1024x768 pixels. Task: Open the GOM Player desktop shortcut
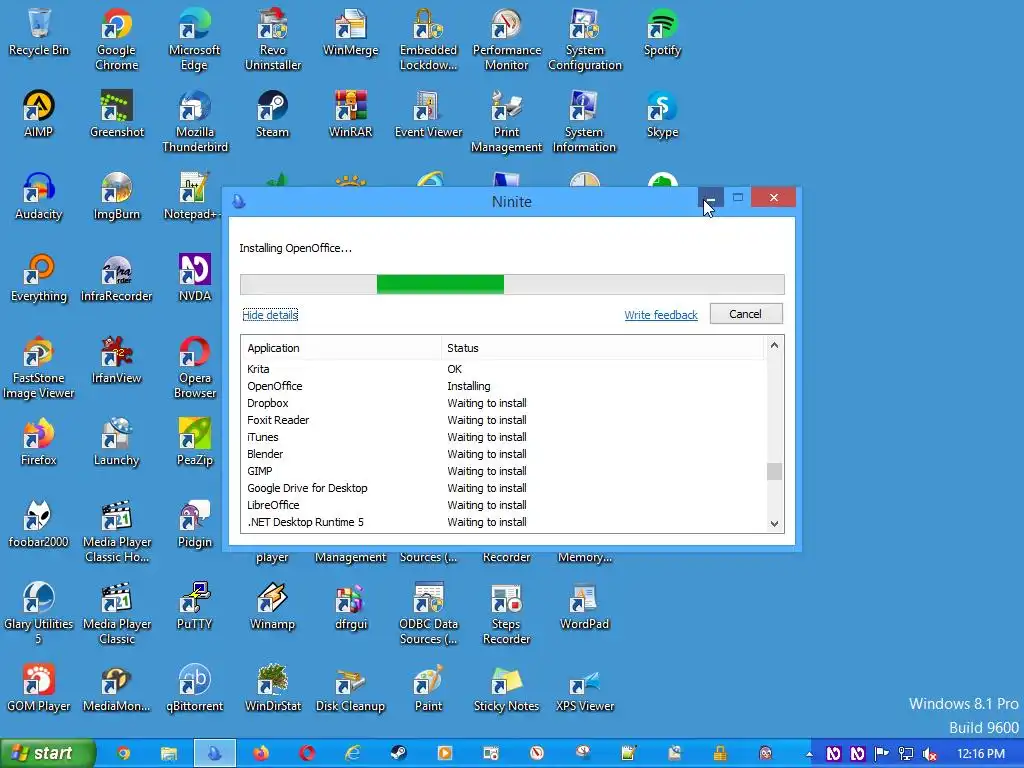click(39, 688)
